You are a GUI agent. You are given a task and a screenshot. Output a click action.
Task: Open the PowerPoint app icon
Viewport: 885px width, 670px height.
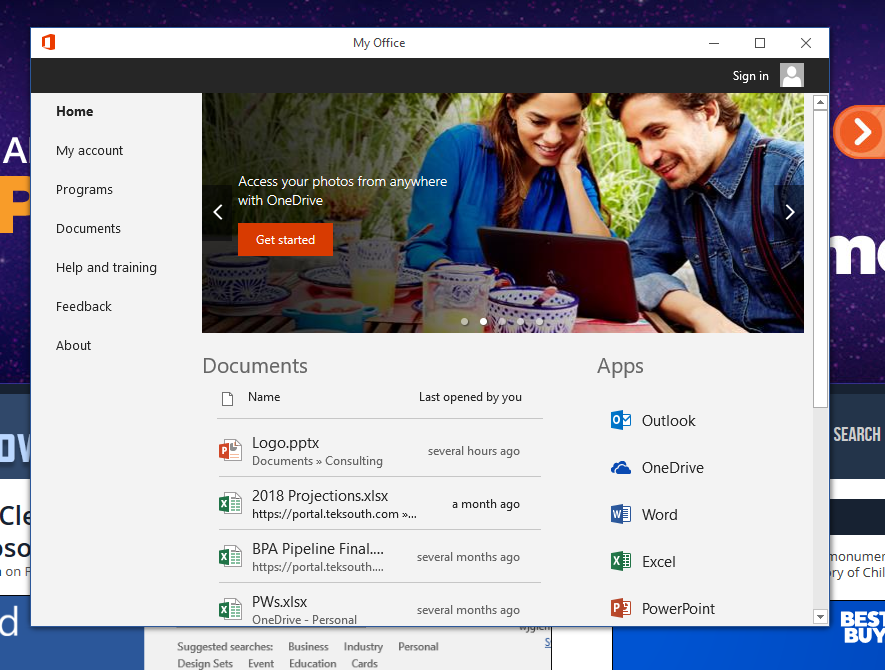pos(621,608)
